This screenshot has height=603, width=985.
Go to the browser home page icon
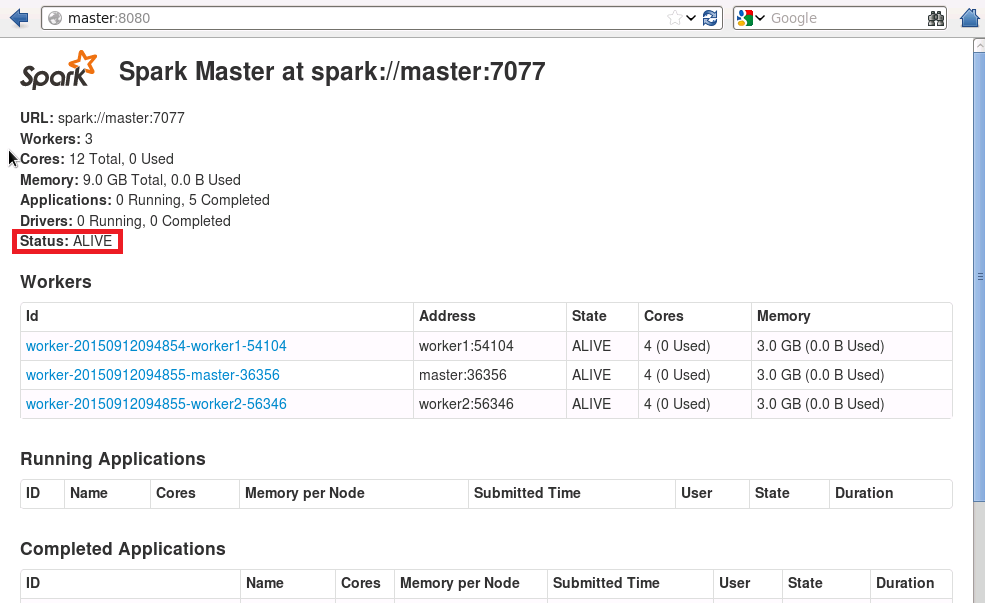(971, 18)
